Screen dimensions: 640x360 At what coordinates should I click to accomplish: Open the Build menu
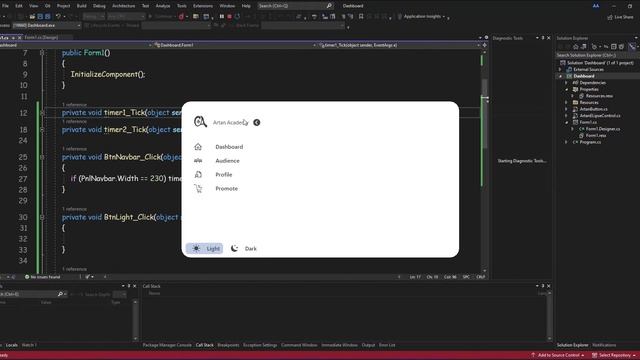[82, 6]
